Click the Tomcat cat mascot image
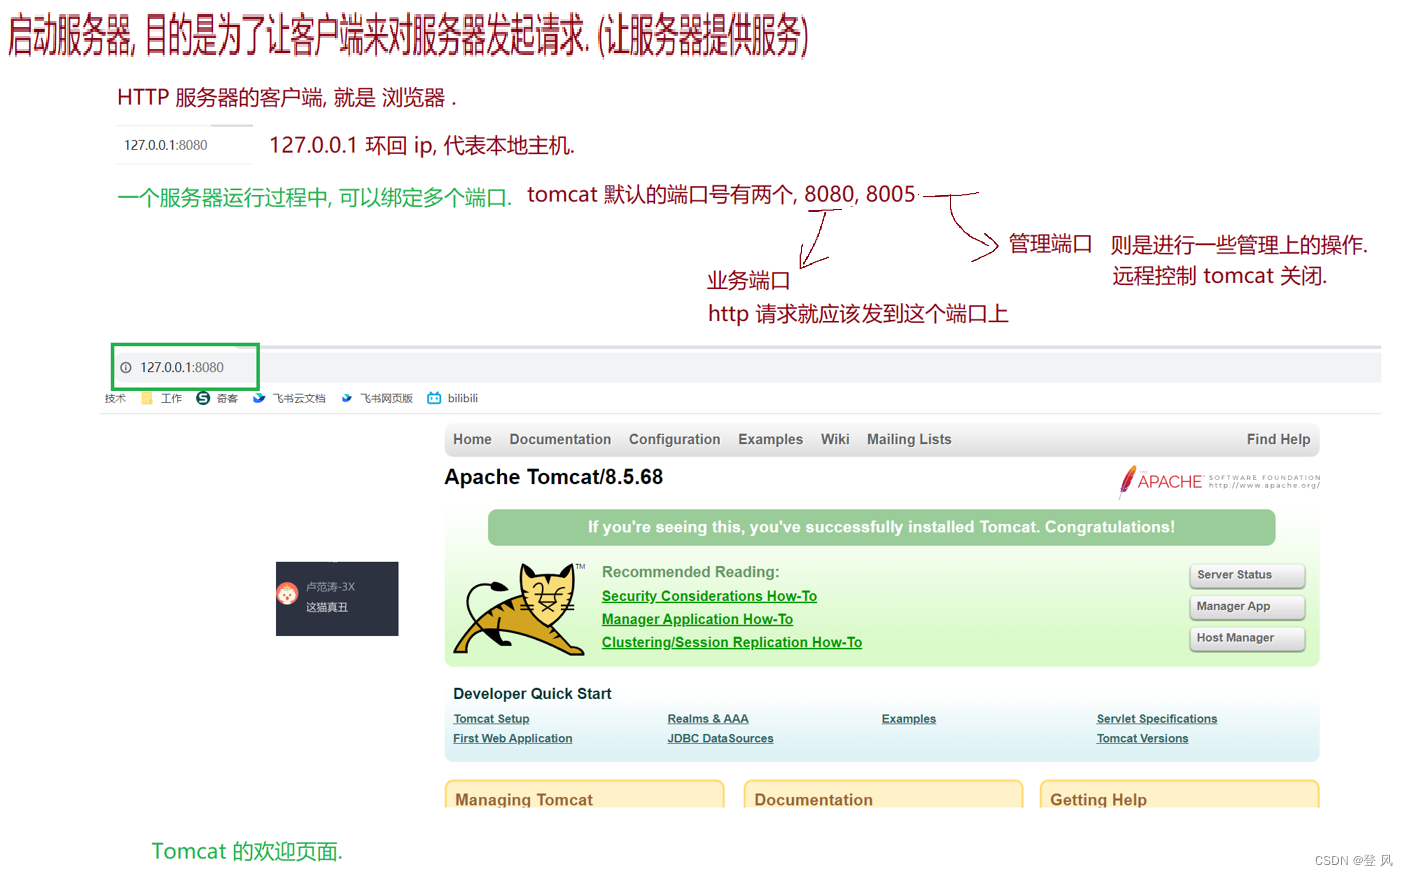The width and height of the screenshot is (1408, 876). tap(520, 609)
